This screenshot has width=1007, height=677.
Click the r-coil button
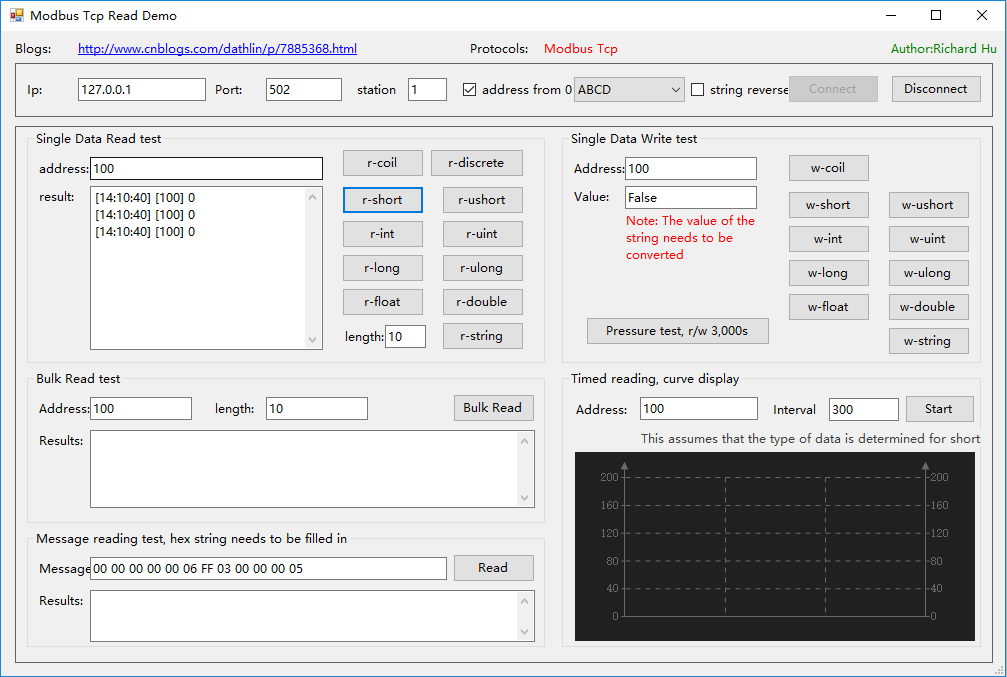click(383, 163)
